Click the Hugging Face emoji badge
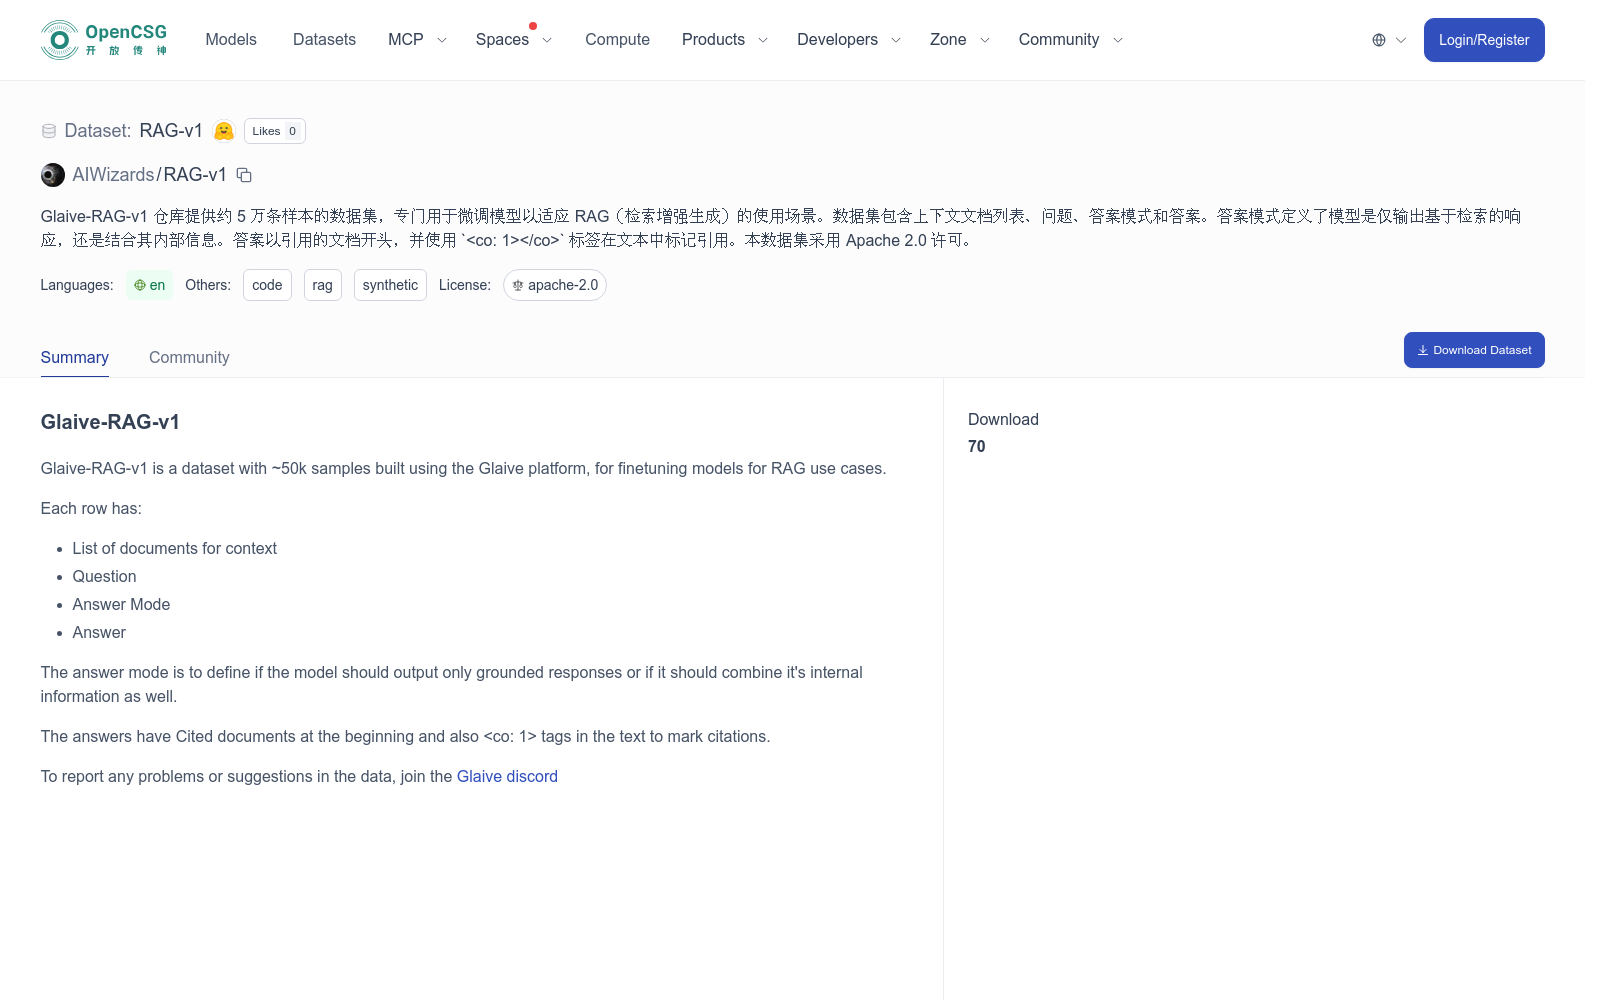1600x1000 pixels. click(224, 131)
